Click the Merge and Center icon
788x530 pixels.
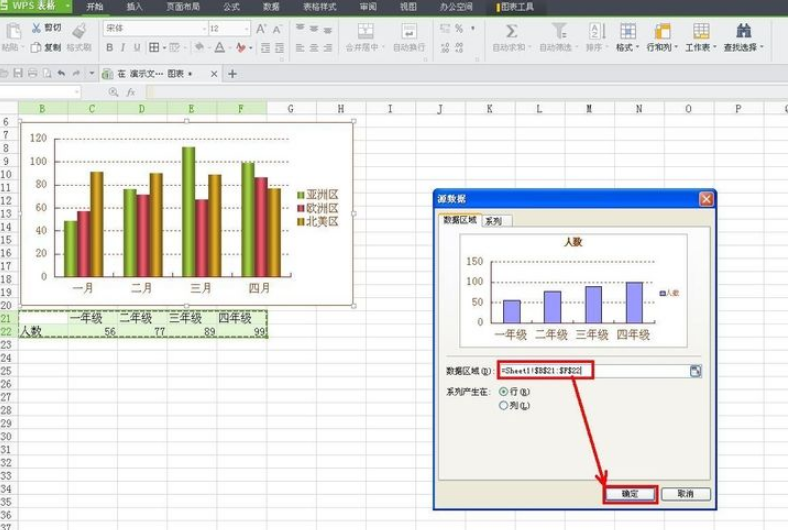365,31
